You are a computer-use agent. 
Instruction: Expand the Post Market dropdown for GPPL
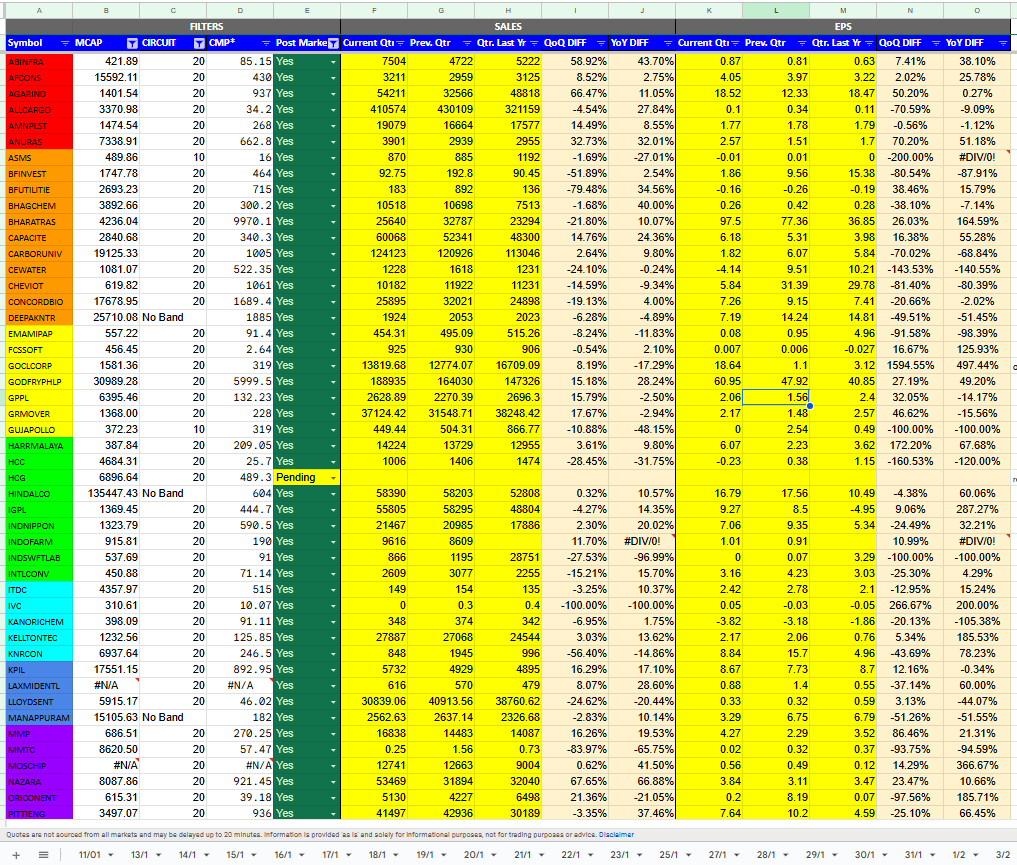[333, 397]
